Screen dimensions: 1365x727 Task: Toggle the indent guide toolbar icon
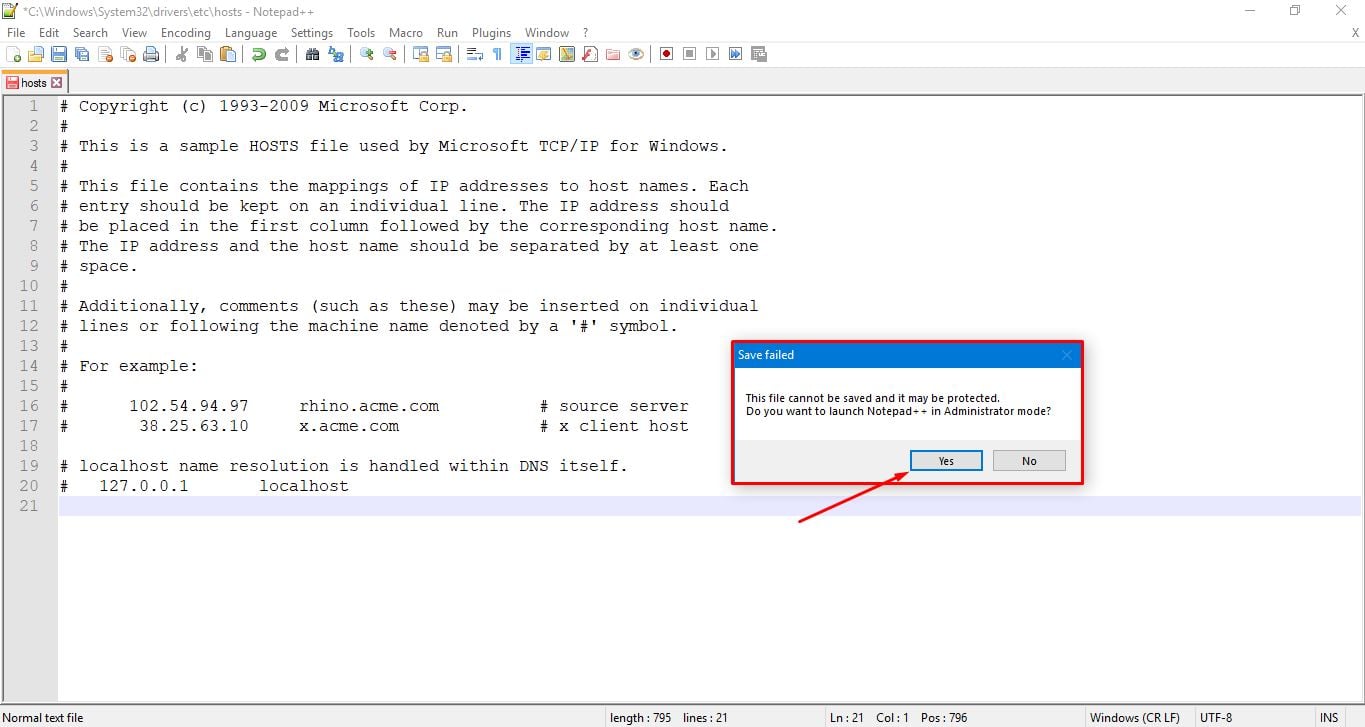(521, 55)
